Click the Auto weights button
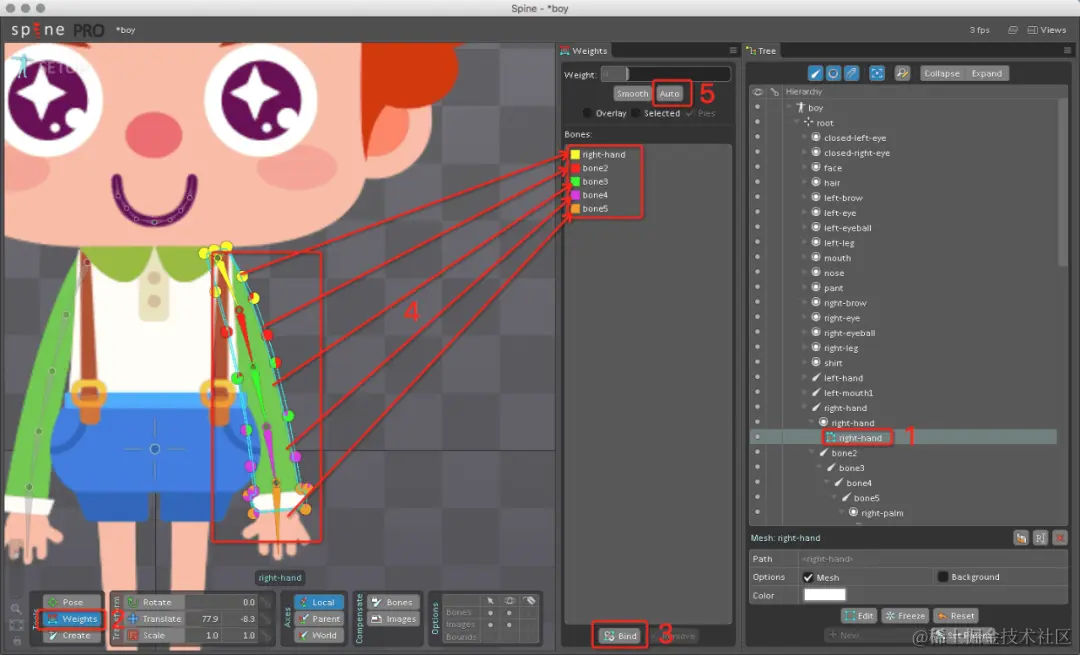 (669, 94)
